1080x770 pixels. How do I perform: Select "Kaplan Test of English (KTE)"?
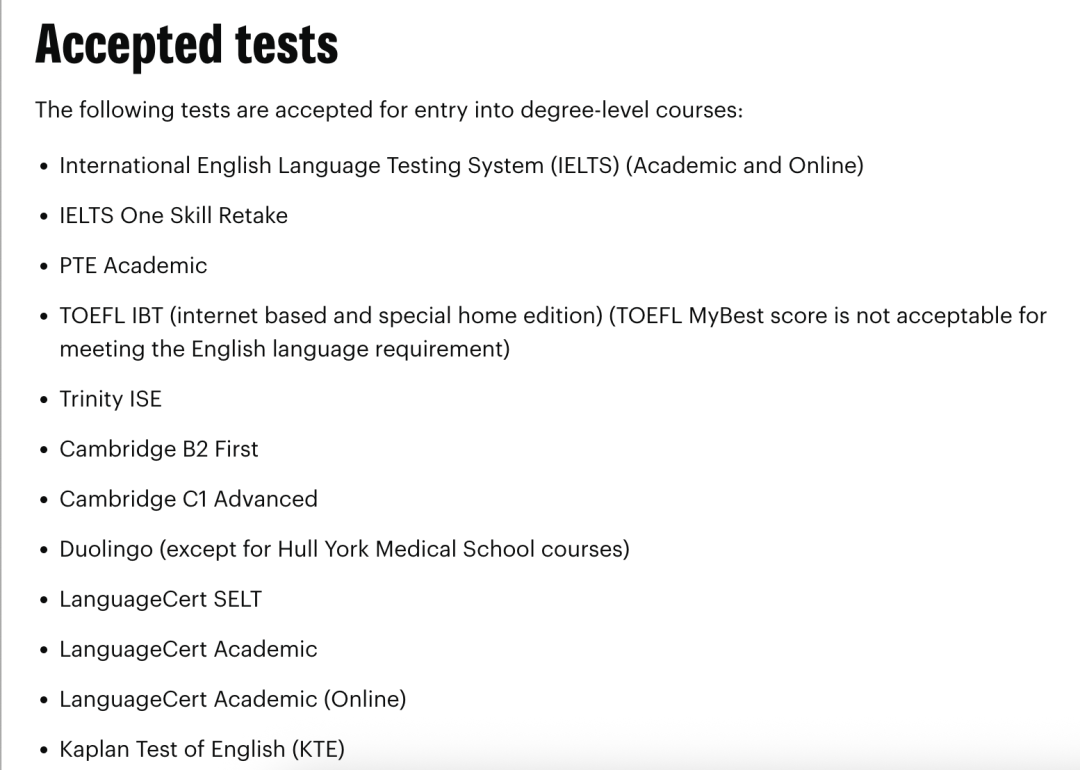click(x=201, y=749)
